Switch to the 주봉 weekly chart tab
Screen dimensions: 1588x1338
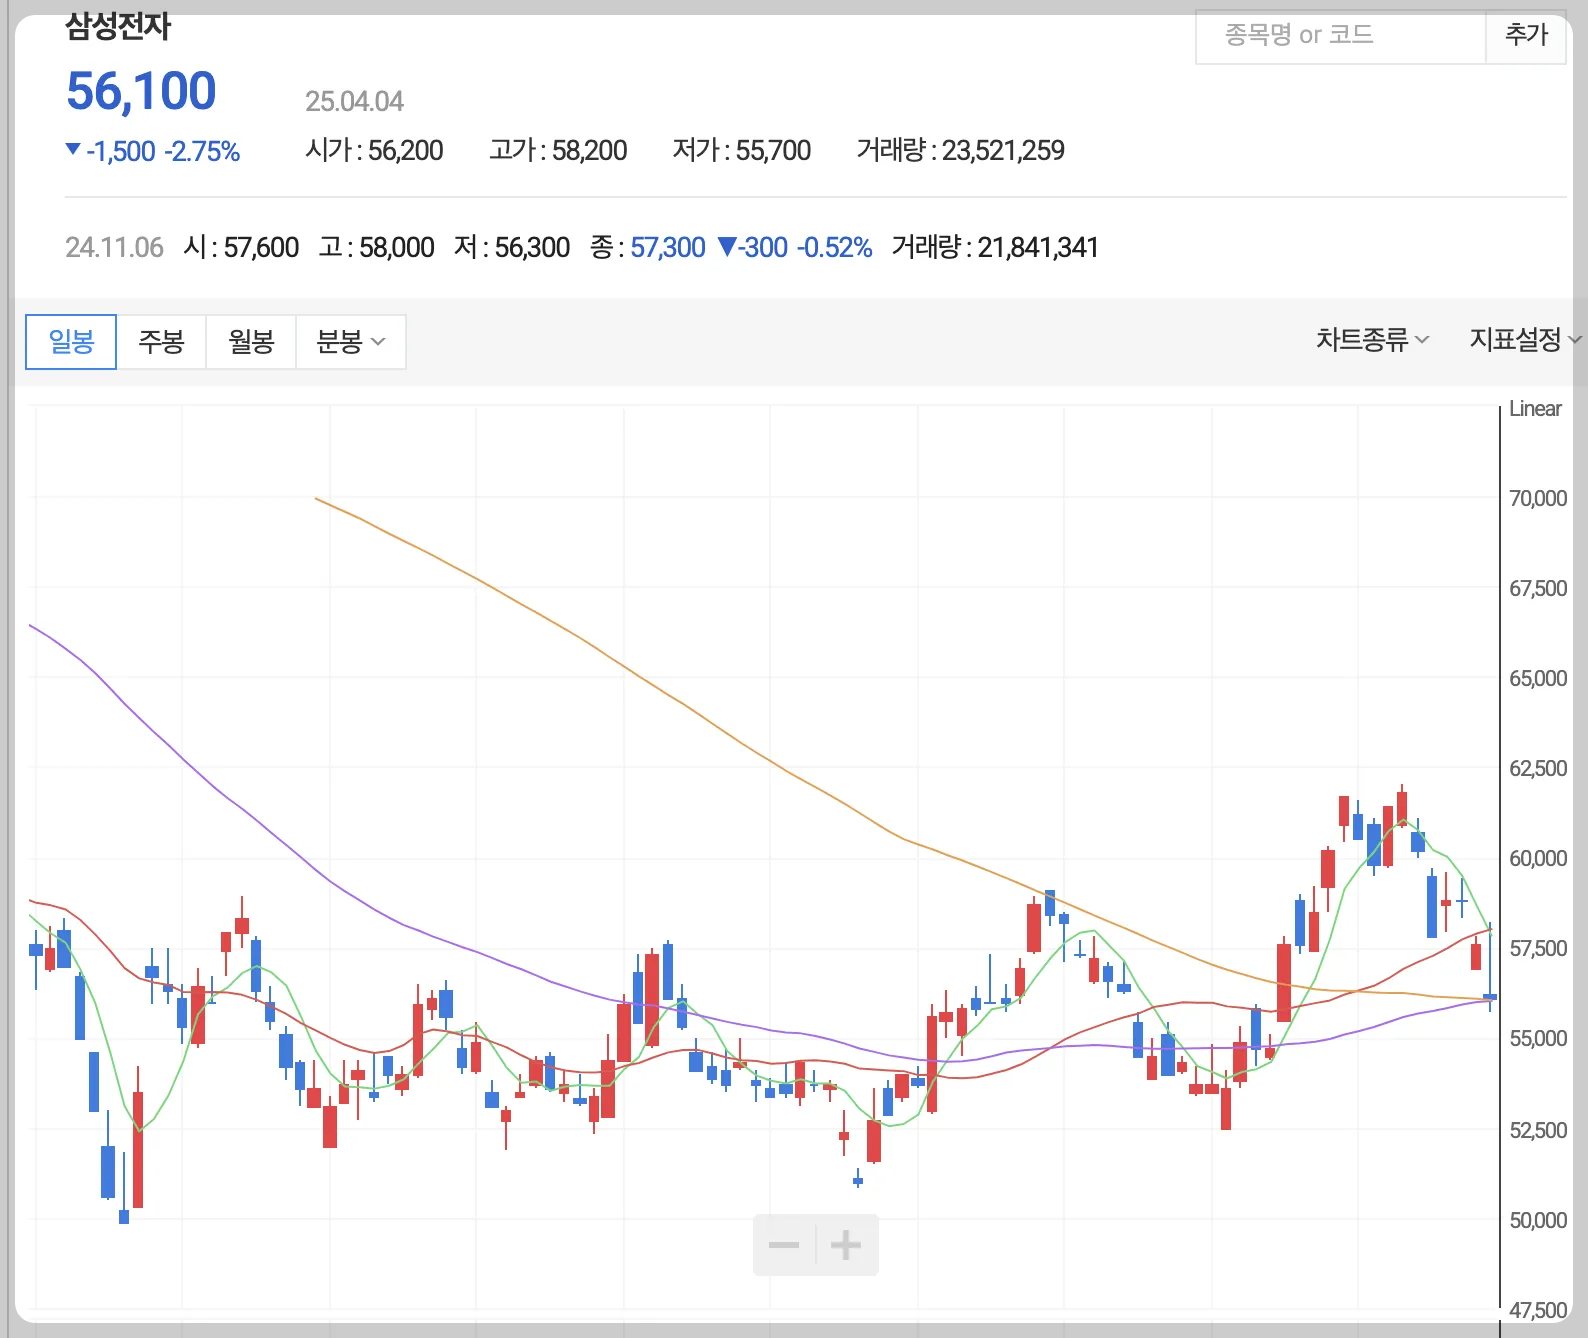tap(161, 342)
